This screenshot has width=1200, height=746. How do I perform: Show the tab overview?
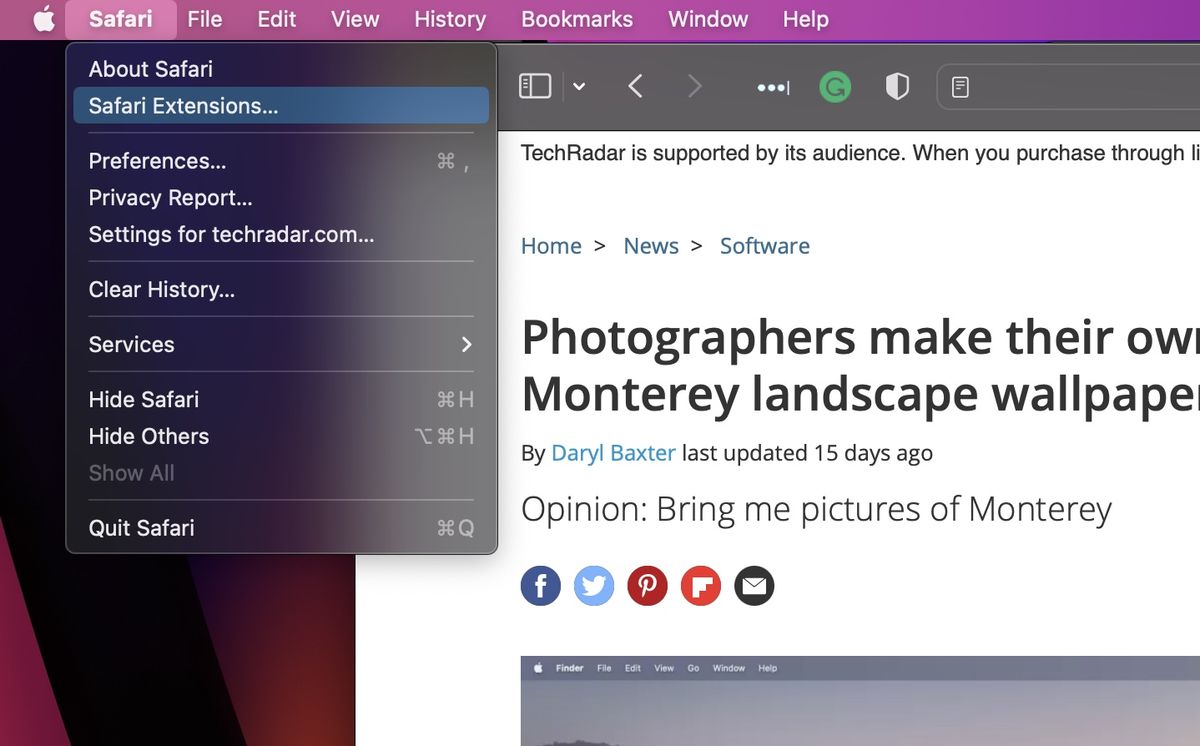[771, 86]
